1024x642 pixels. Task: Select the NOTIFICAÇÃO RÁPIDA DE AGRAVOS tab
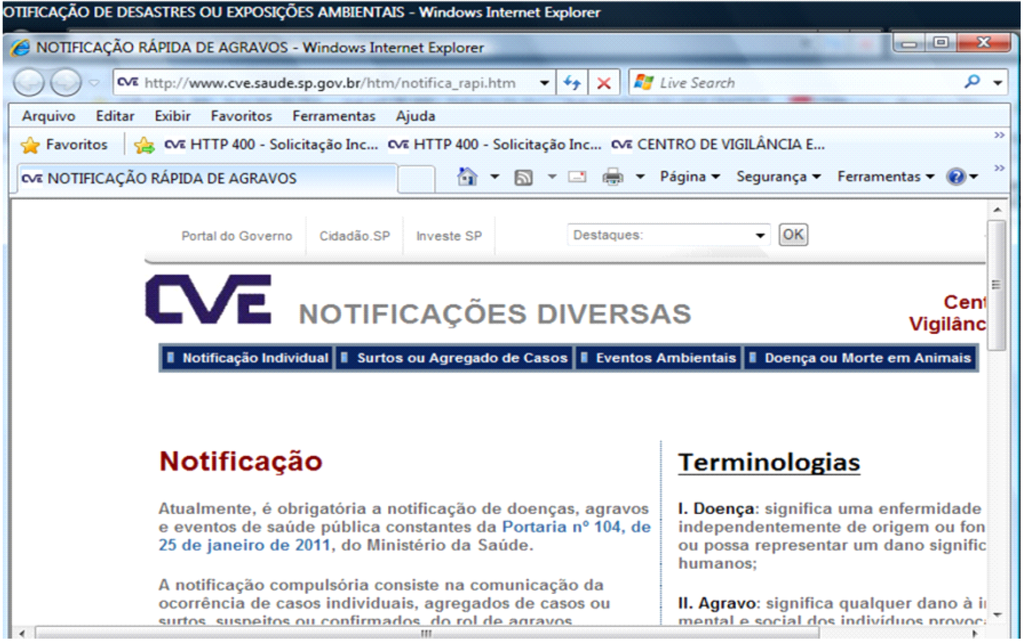pos(206,178)
